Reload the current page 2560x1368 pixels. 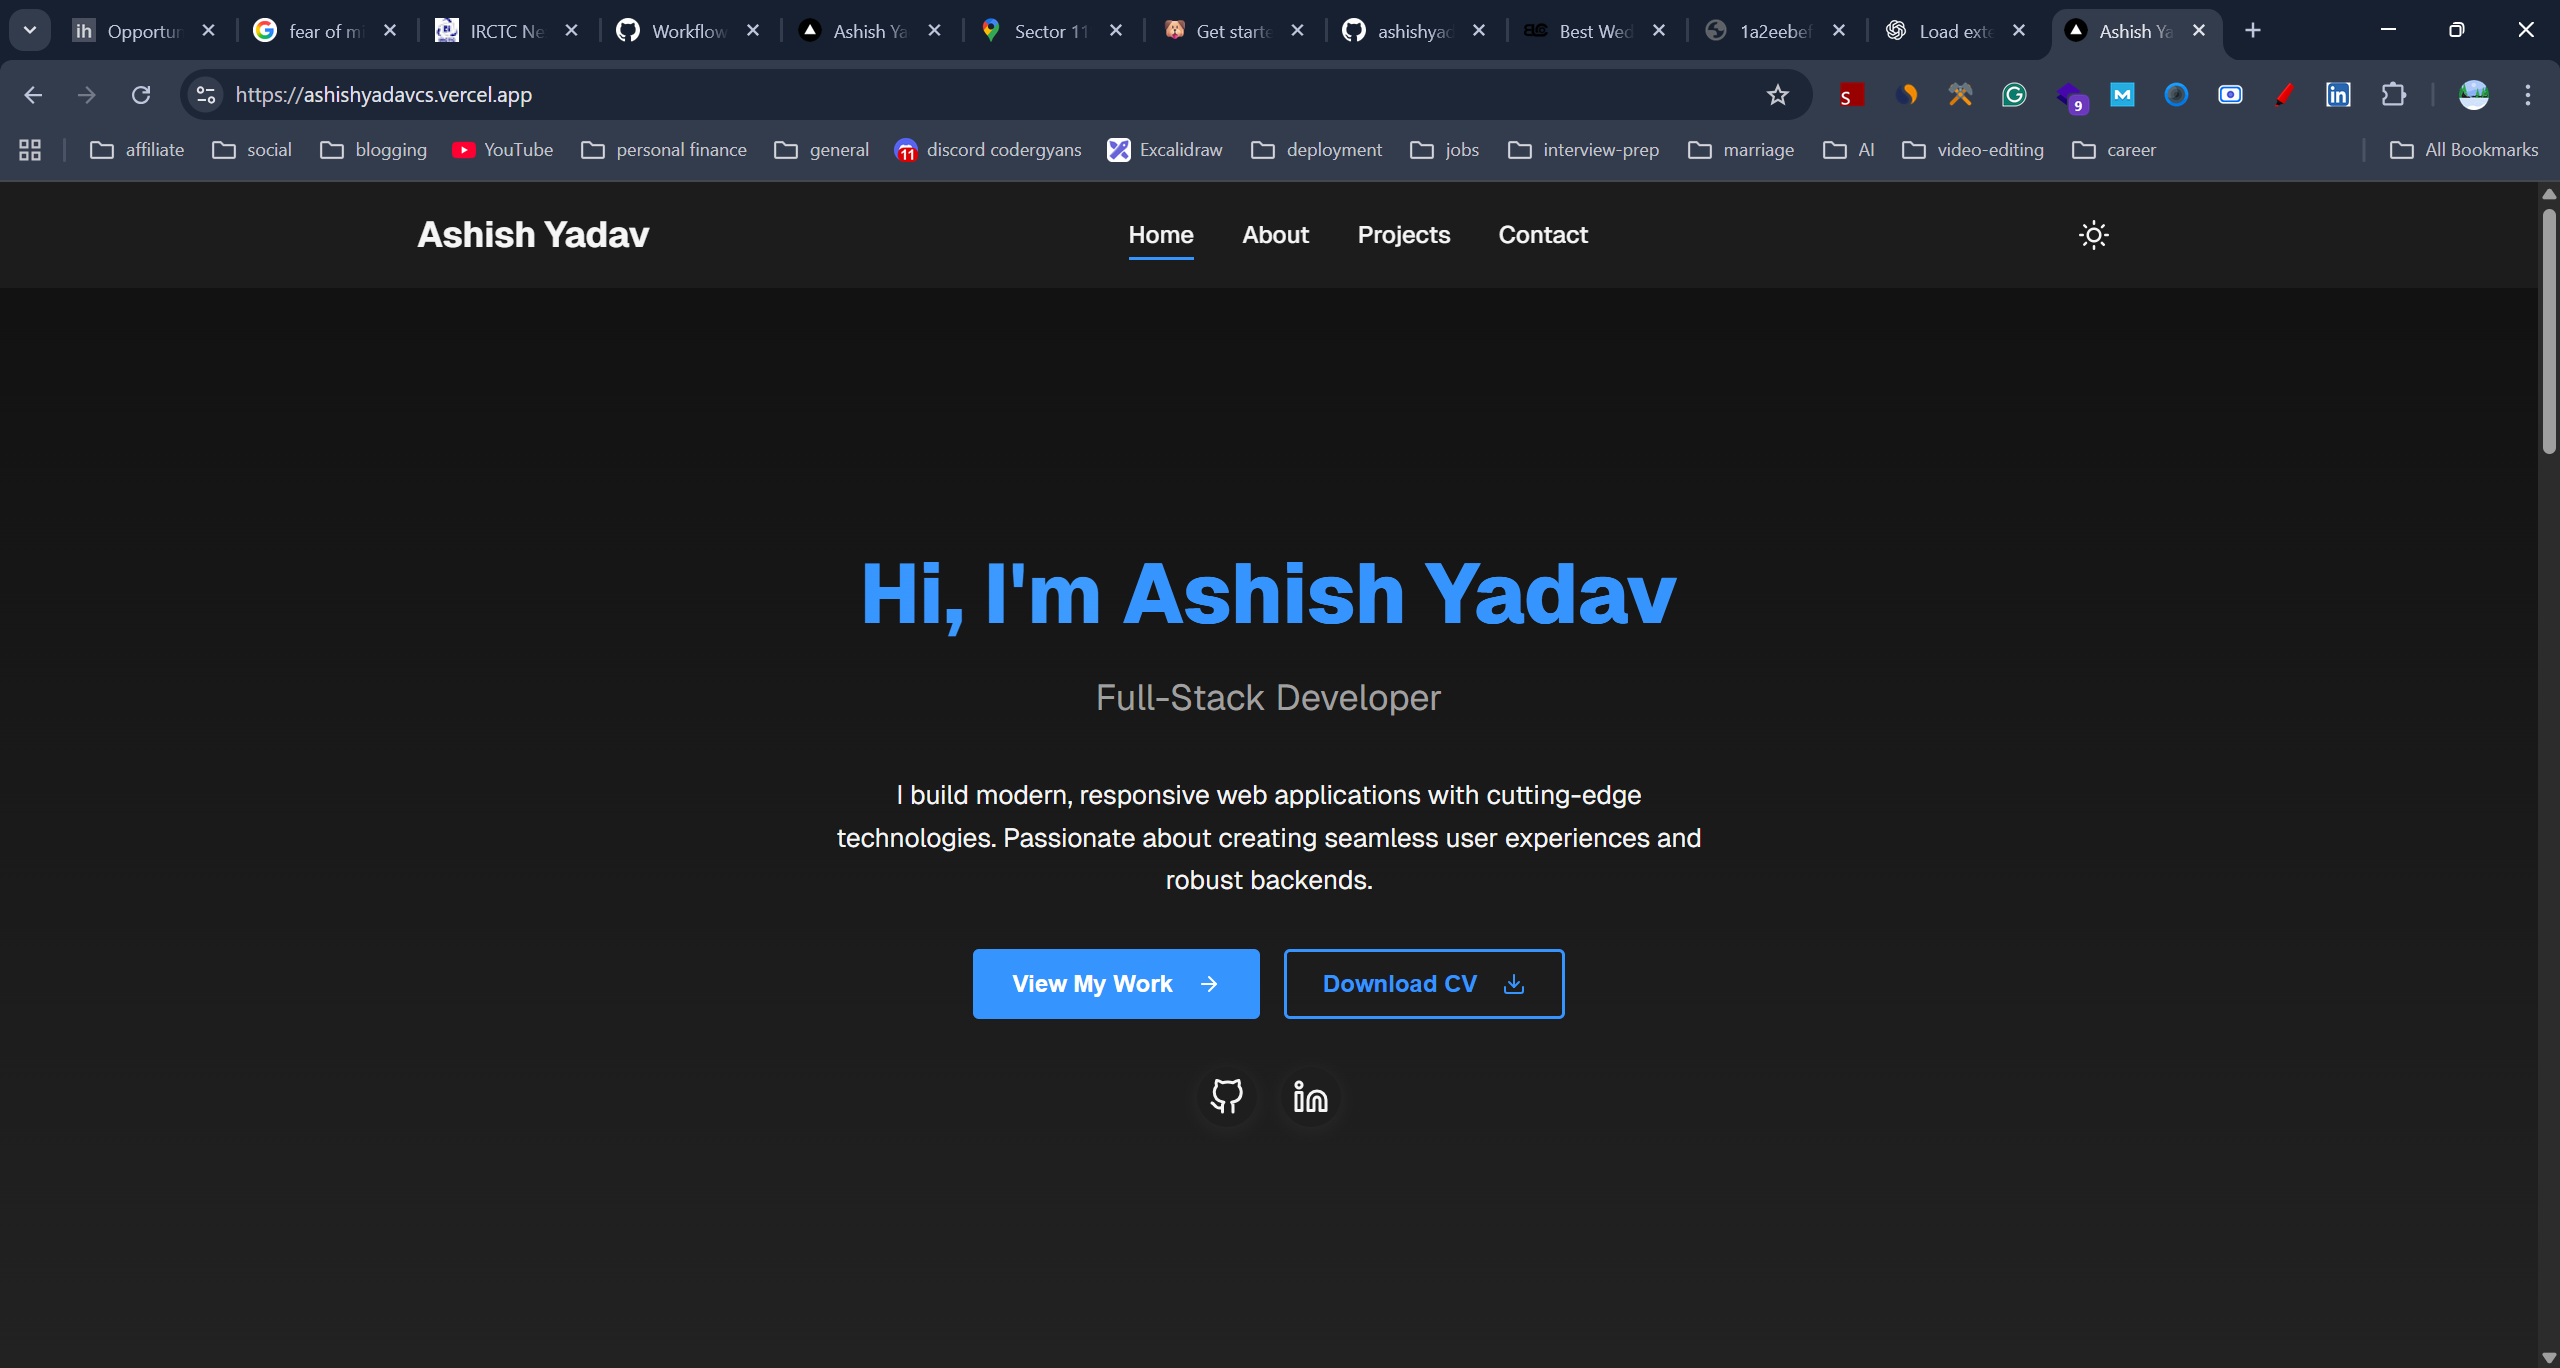tap(141, 94)
